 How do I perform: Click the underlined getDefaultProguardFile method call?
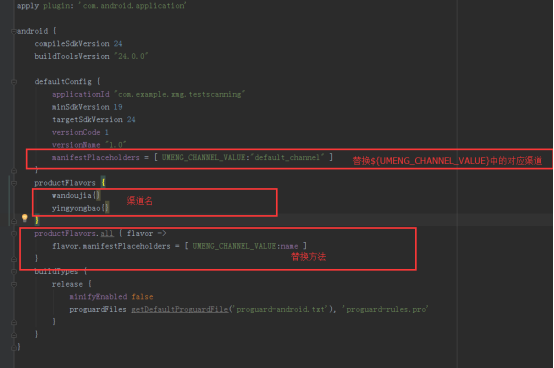[180, 309]
